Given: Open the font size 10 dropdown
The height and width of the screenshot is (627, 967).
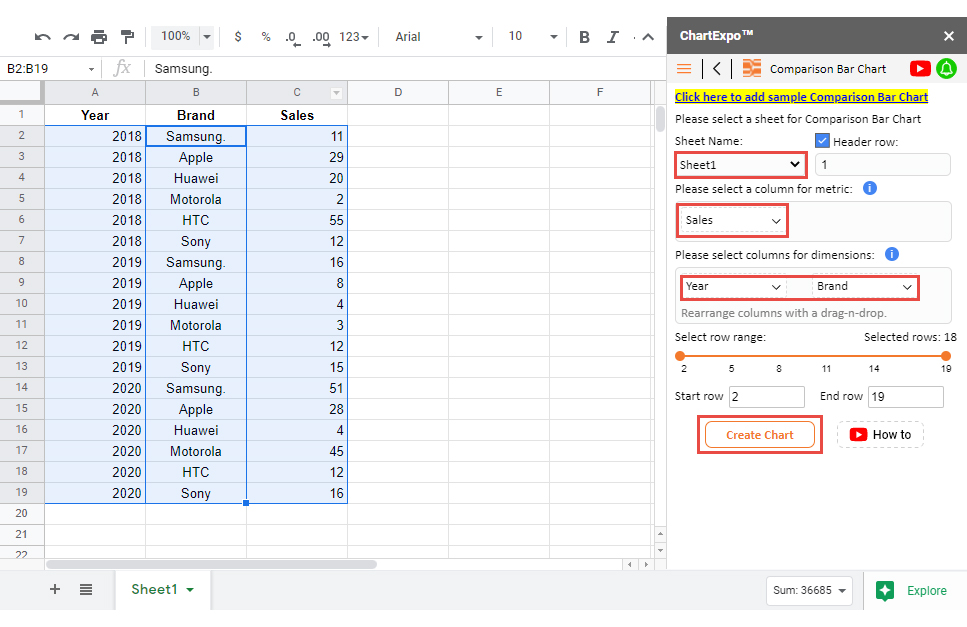Looking at the screenshot, I should click(x=532, y=37).
